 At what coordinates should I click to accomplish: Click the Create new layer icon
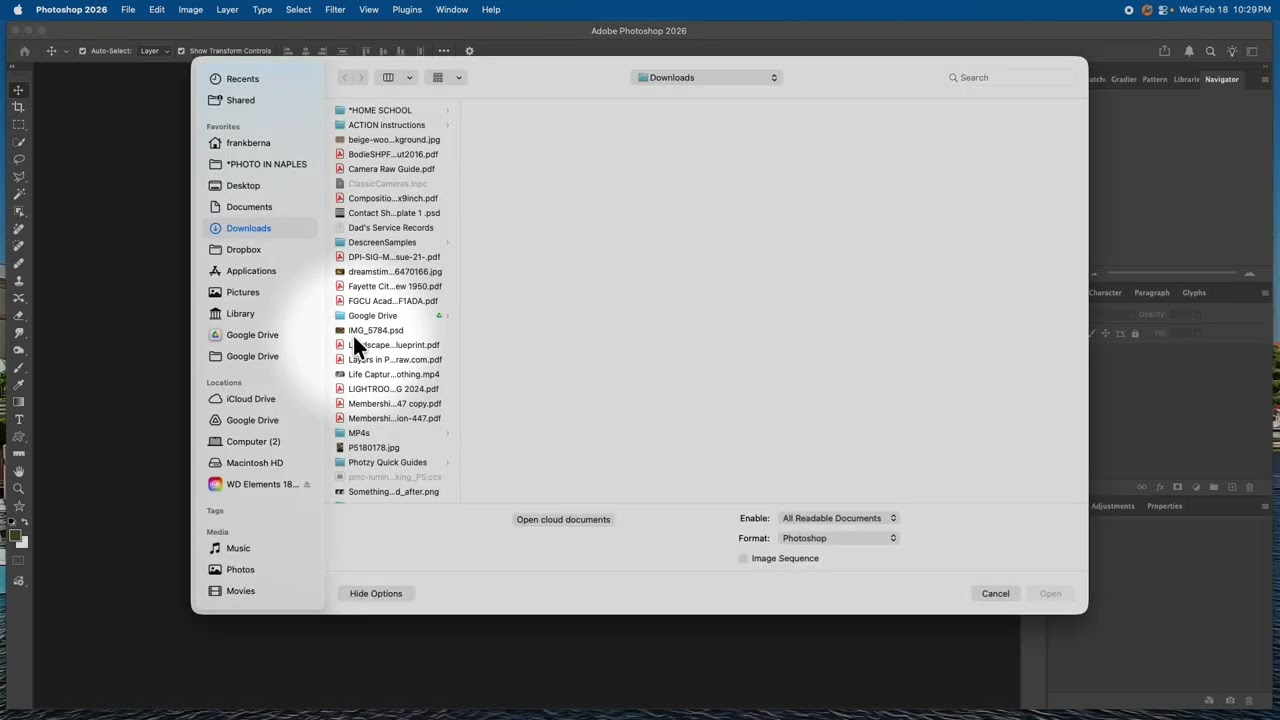pyautogui.click(x=1232, y=487)
